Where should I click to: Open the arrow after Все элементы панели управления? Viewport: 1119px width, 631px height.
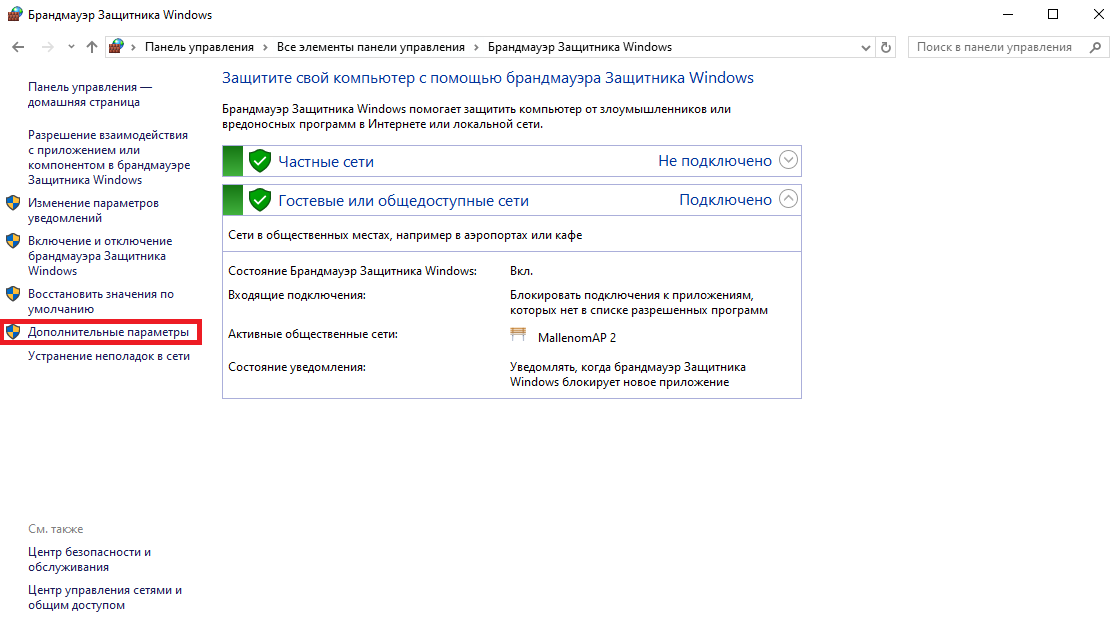pyautogui.click(x=476, y=47)
